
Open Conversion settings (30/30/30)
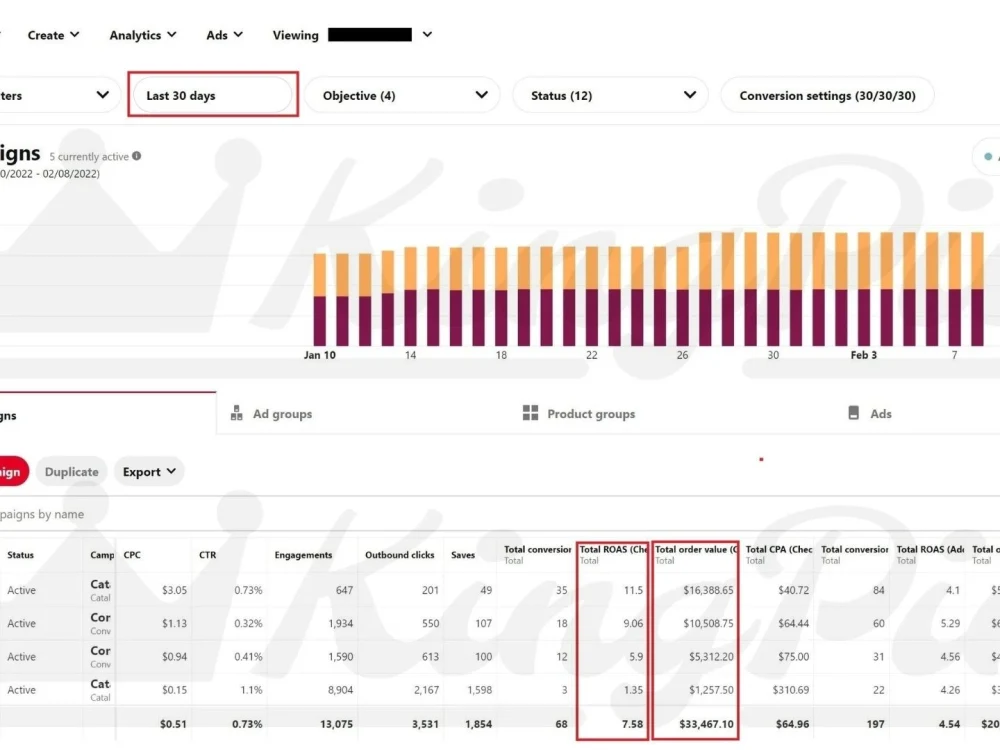[x=827, y=96]
